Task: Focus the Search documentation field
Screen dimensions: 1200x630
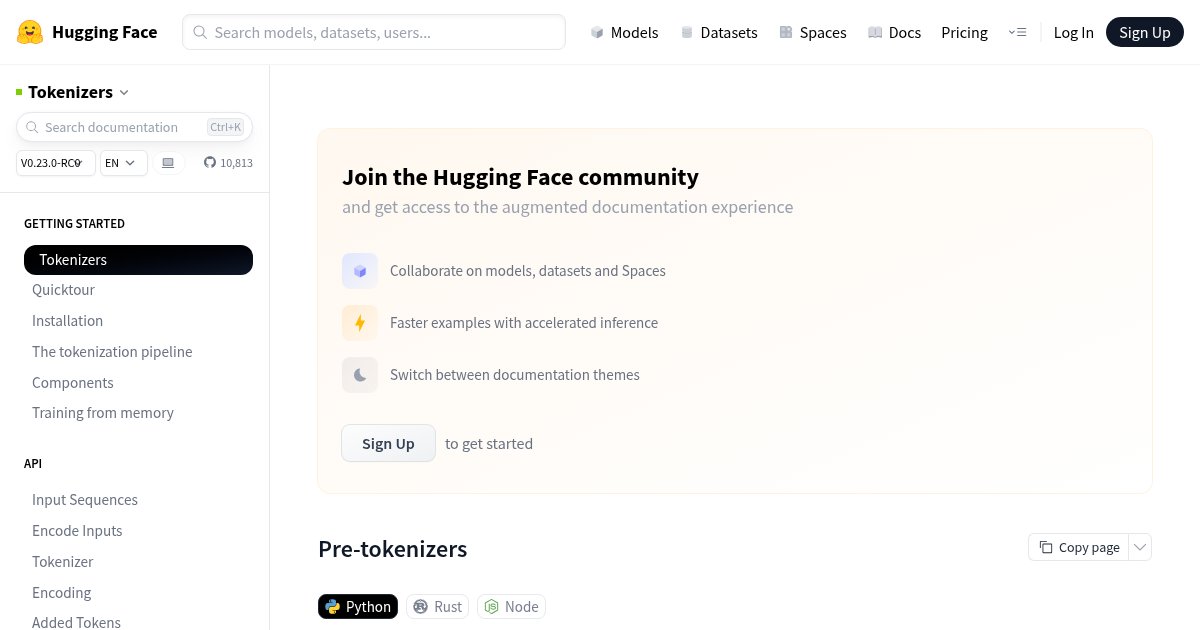Action: click(134, 127)
